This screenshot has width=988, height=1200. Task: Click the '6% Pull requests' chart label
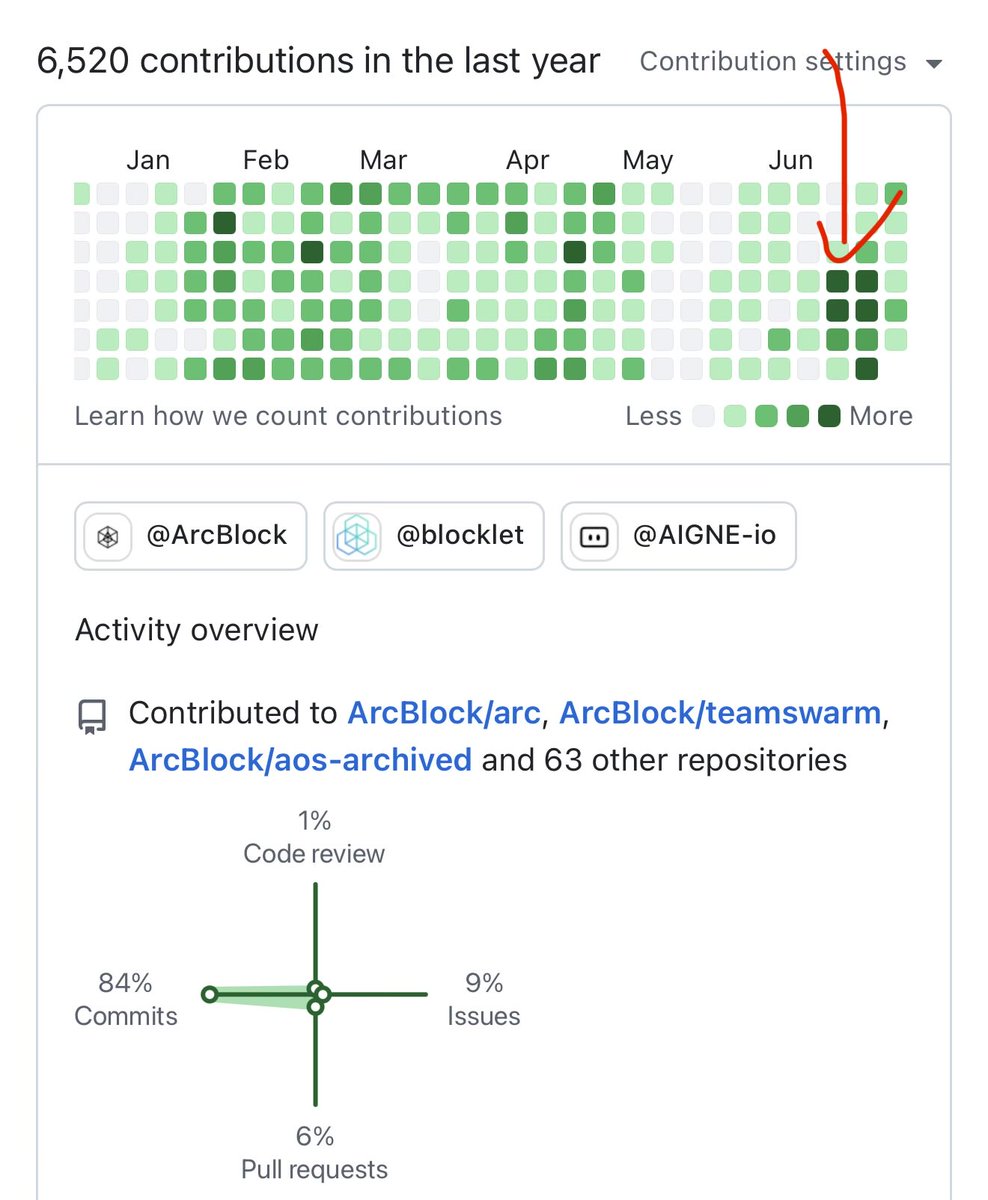tap(314, 1153)
